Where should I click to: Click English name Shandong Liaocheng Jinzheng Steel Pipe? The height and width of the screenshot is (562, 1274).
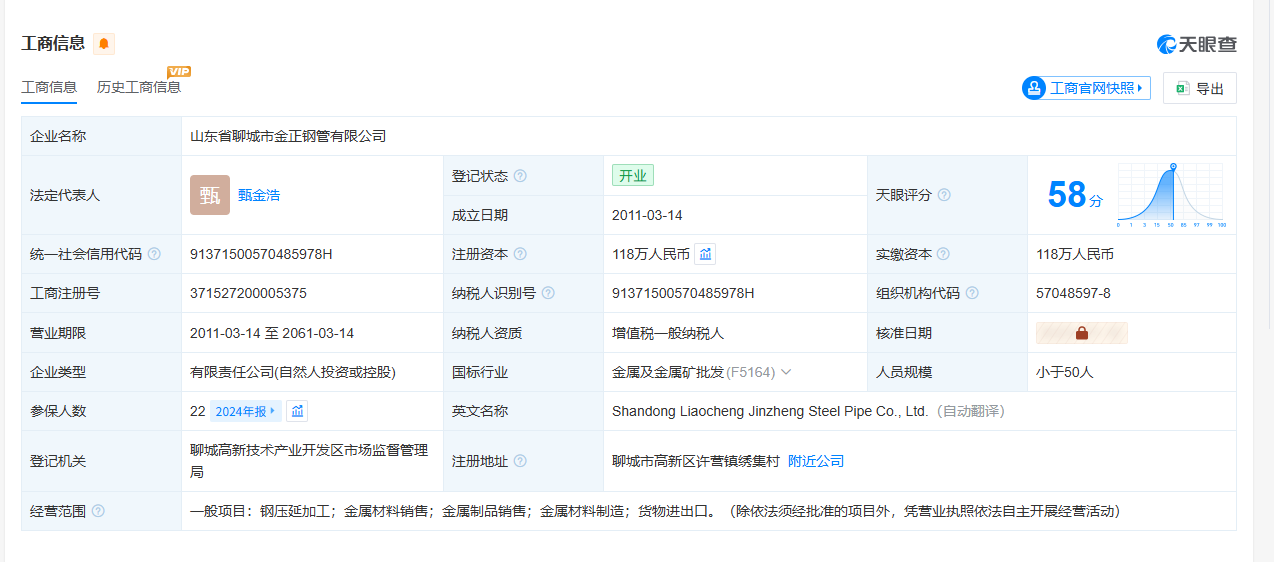tap(770, 411)
